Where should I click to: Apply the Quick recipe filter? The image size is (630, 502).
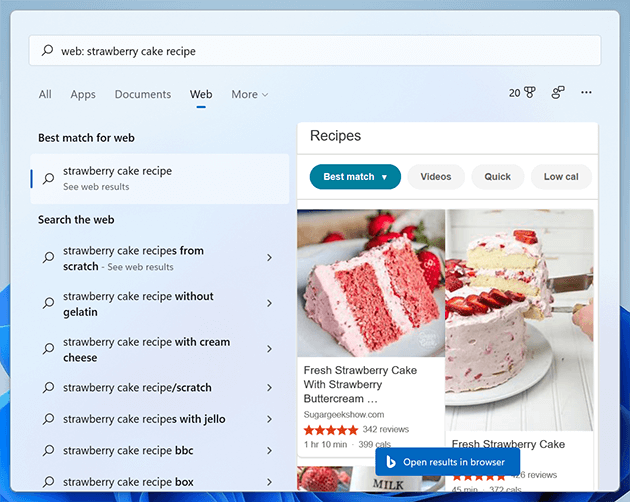pos(497,177)
